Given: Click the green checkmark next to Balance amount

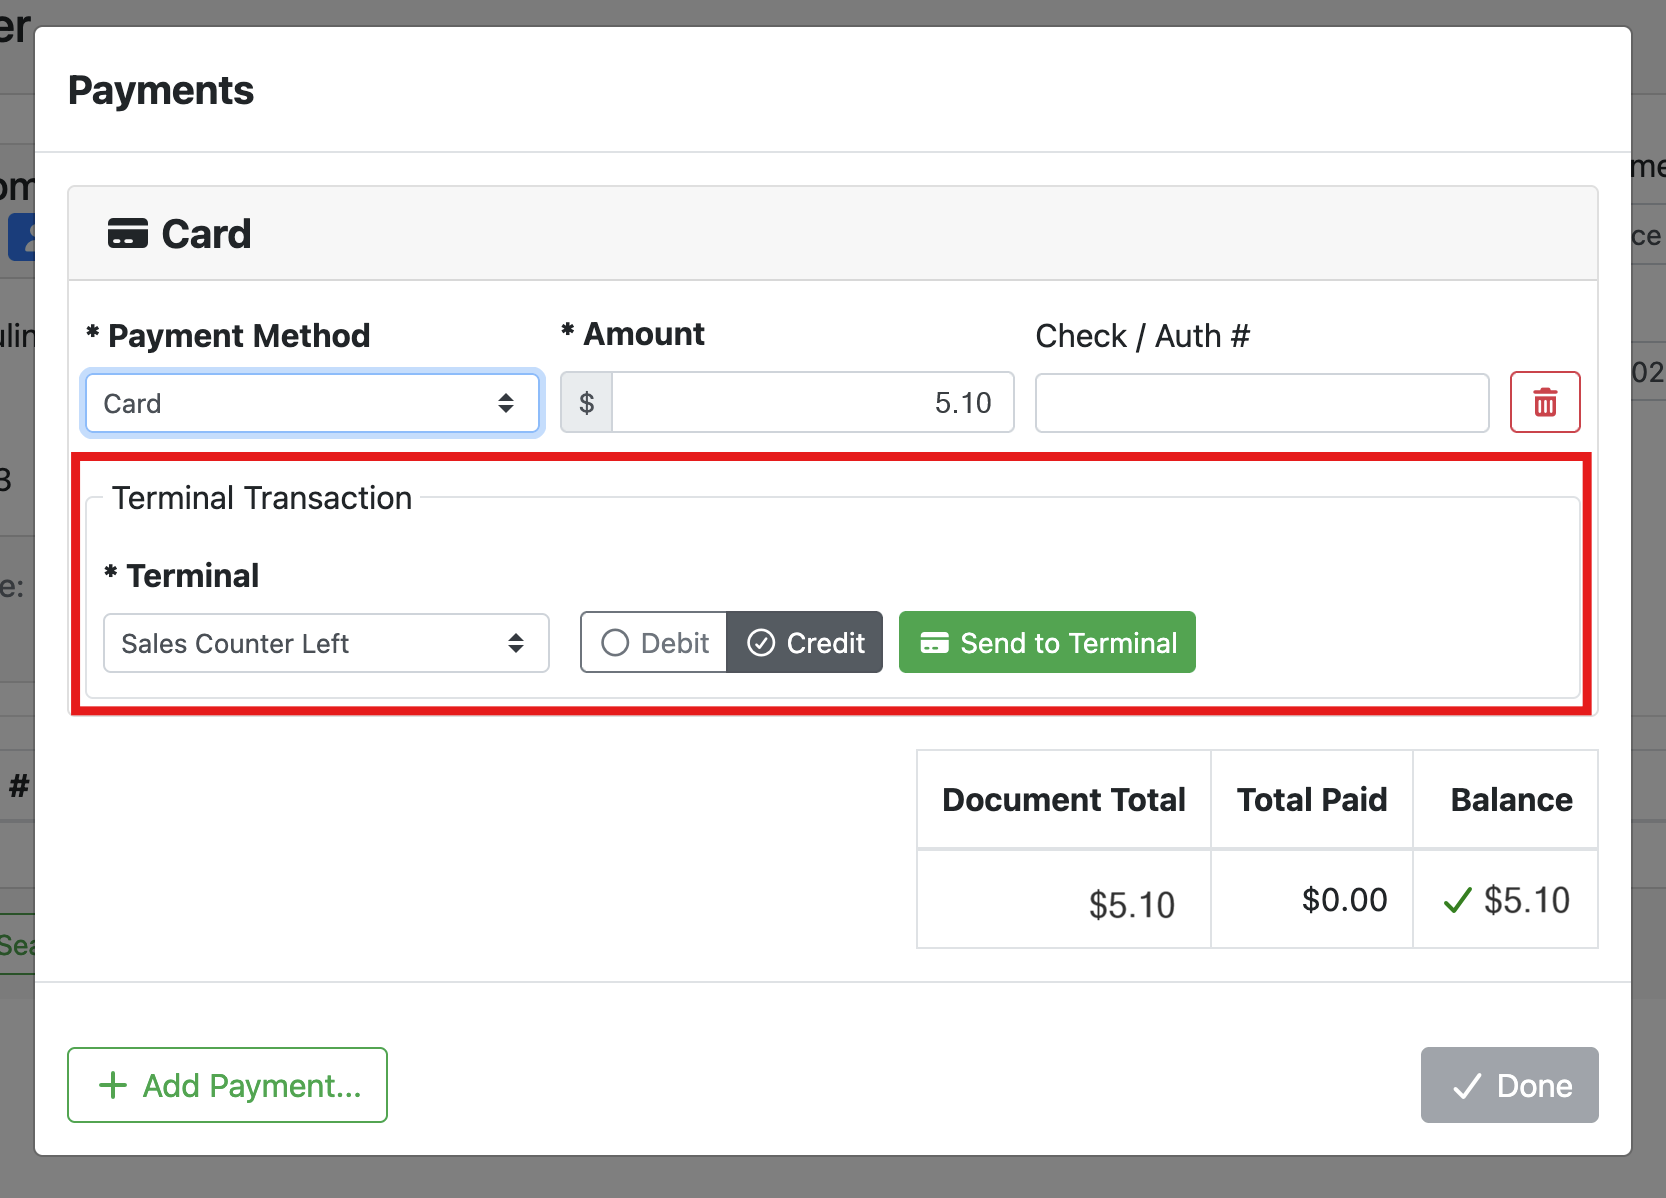Looking at the screenshot, I should [1457, 901].
